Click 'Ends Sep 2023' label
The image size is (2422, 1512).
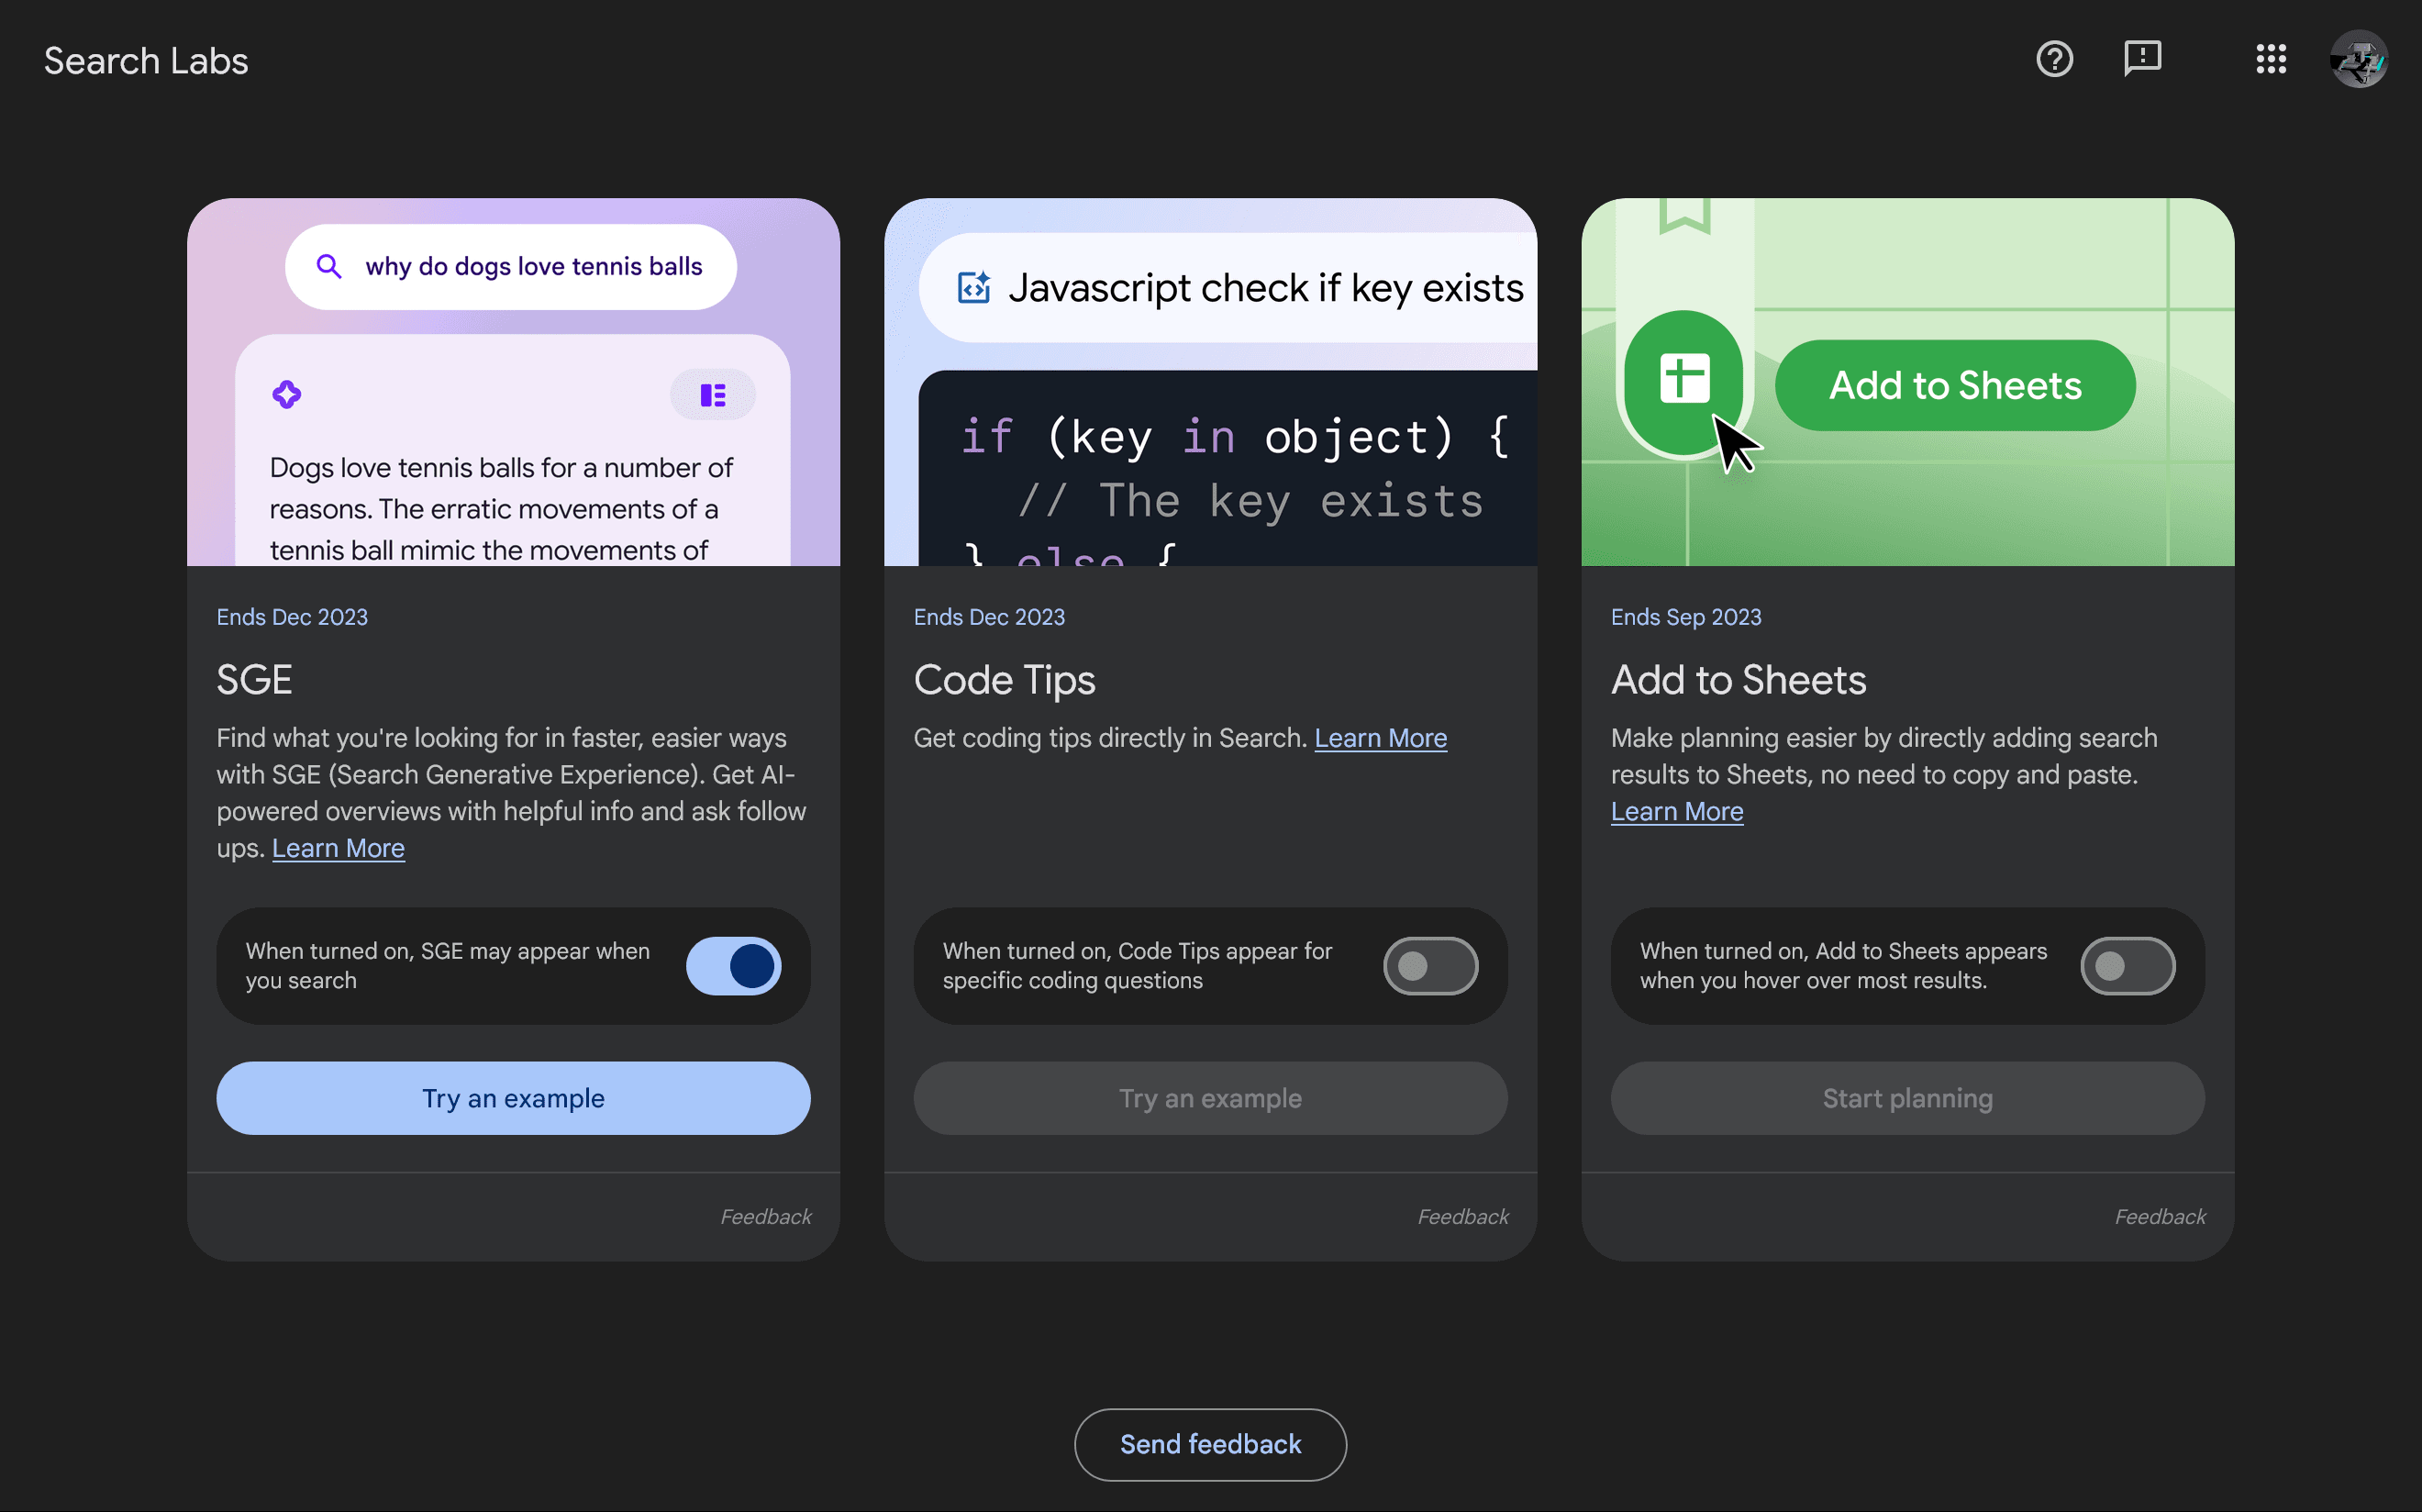click(x=1686, y=617)
